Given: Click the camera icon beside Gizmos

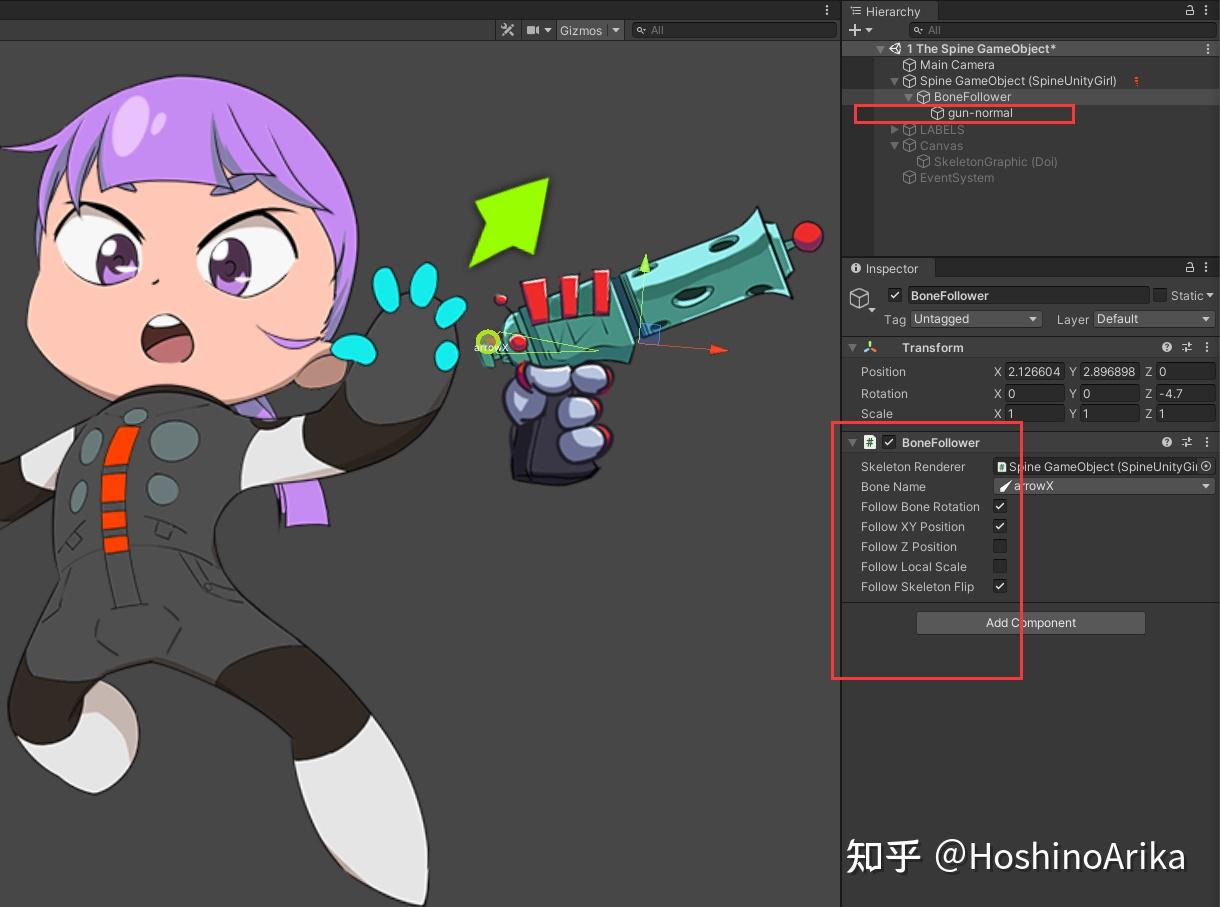Looking at the screenshot, I should click(x=531, y=30).
